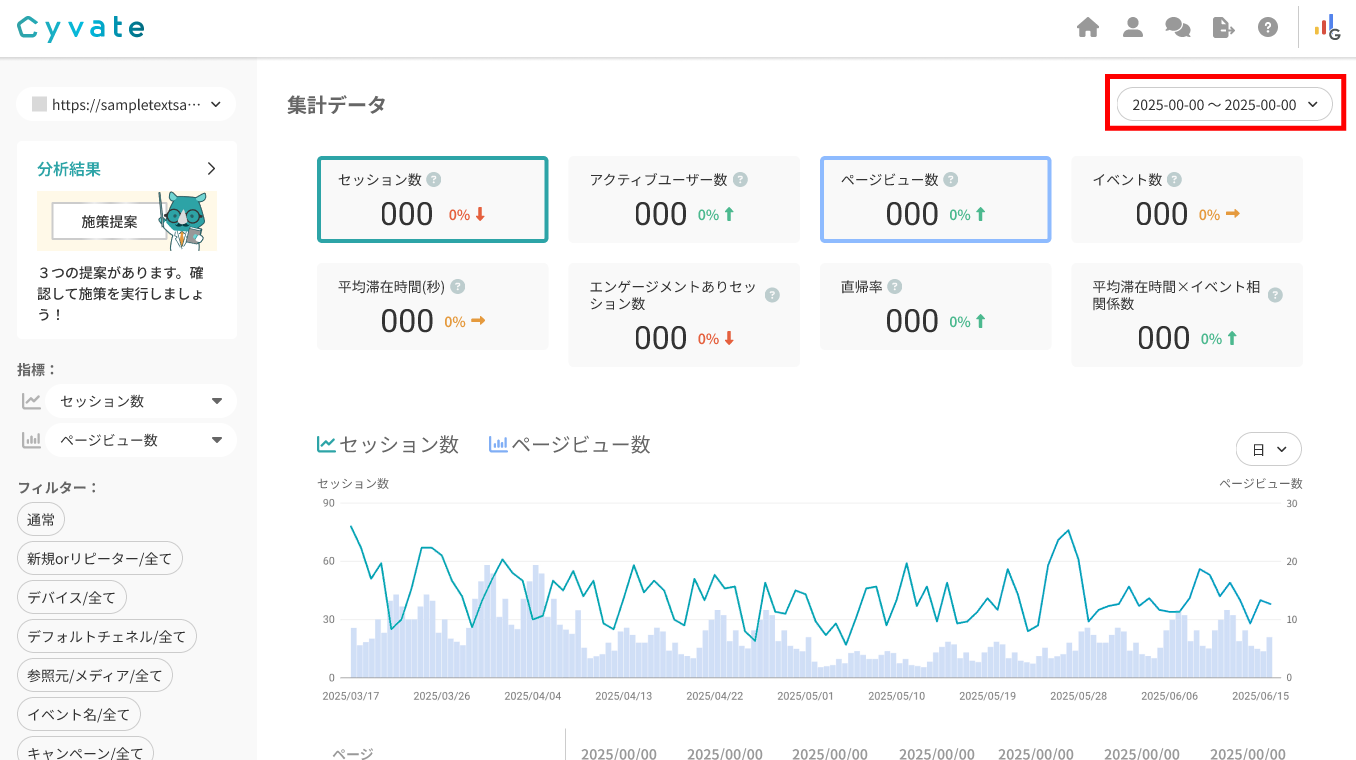Toggle the デバイス/全て filter chip

click(72, 597)
